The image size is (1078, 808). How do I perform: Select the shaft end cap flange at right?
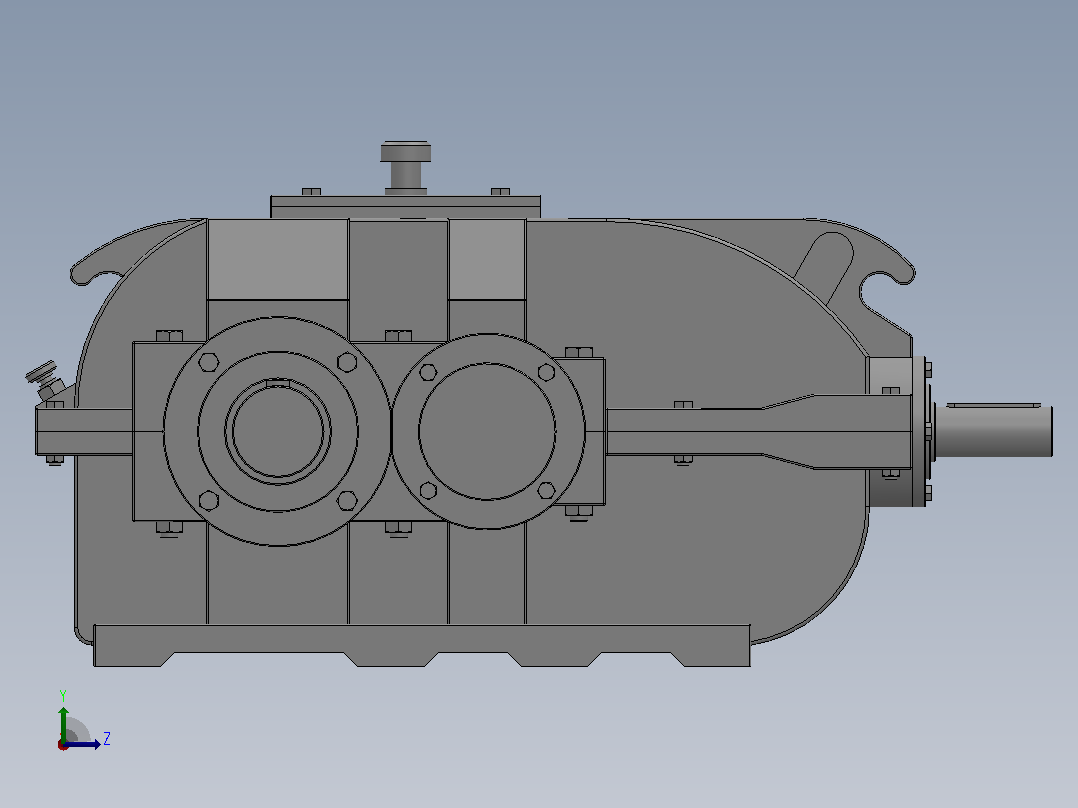[x=921, y=431]
